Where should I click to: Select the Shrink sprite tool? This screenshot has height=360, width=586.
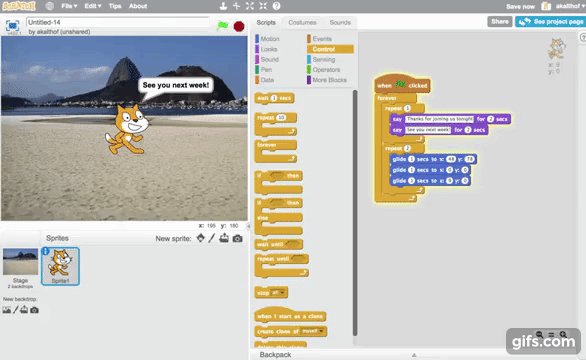click(263, 6)
